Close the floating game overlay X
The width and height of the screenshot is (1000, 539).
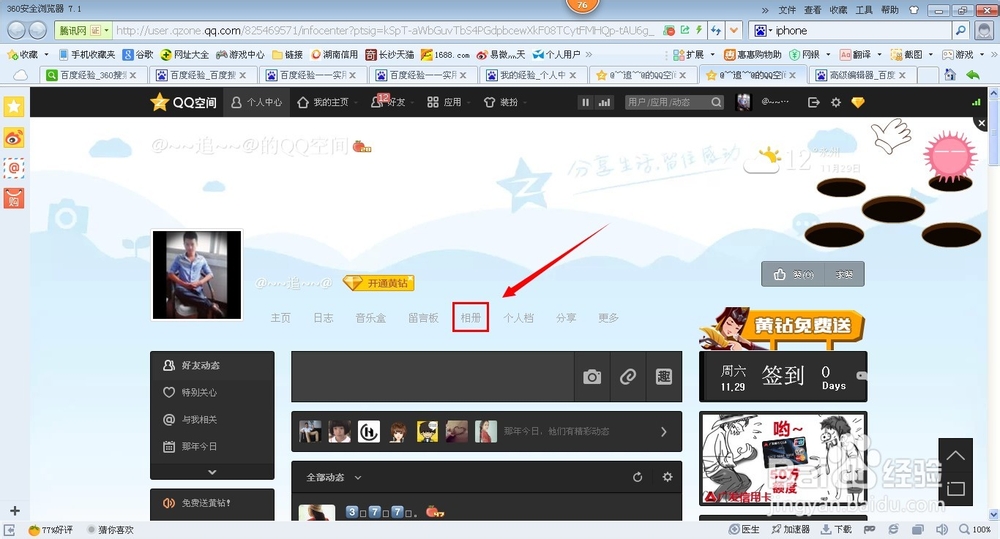(982, 123)
